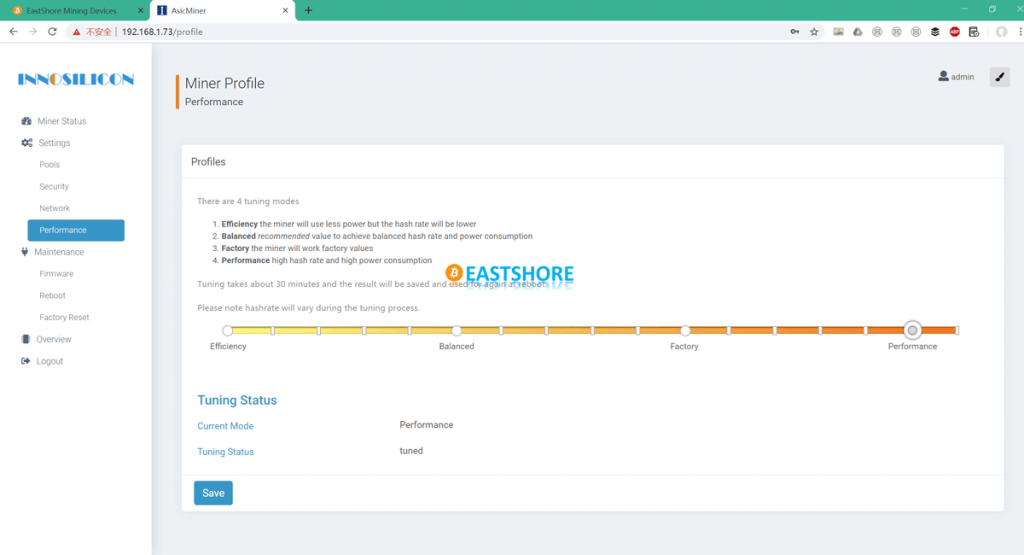Bookmark this page with the star icon
The image size is (1024, 555).
(x=814, y=32)
